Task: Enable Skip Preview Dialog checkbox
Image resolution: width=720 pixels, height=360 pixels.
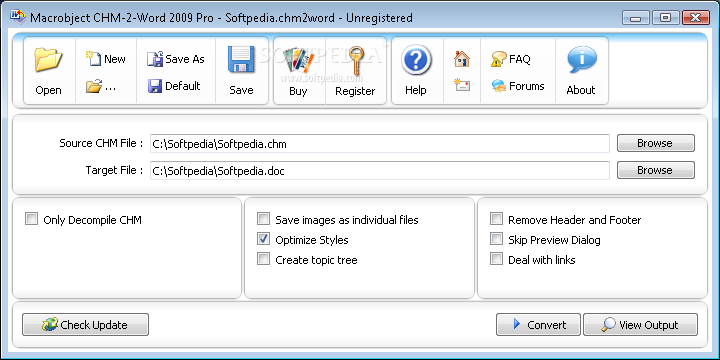Action: point(496,239)
